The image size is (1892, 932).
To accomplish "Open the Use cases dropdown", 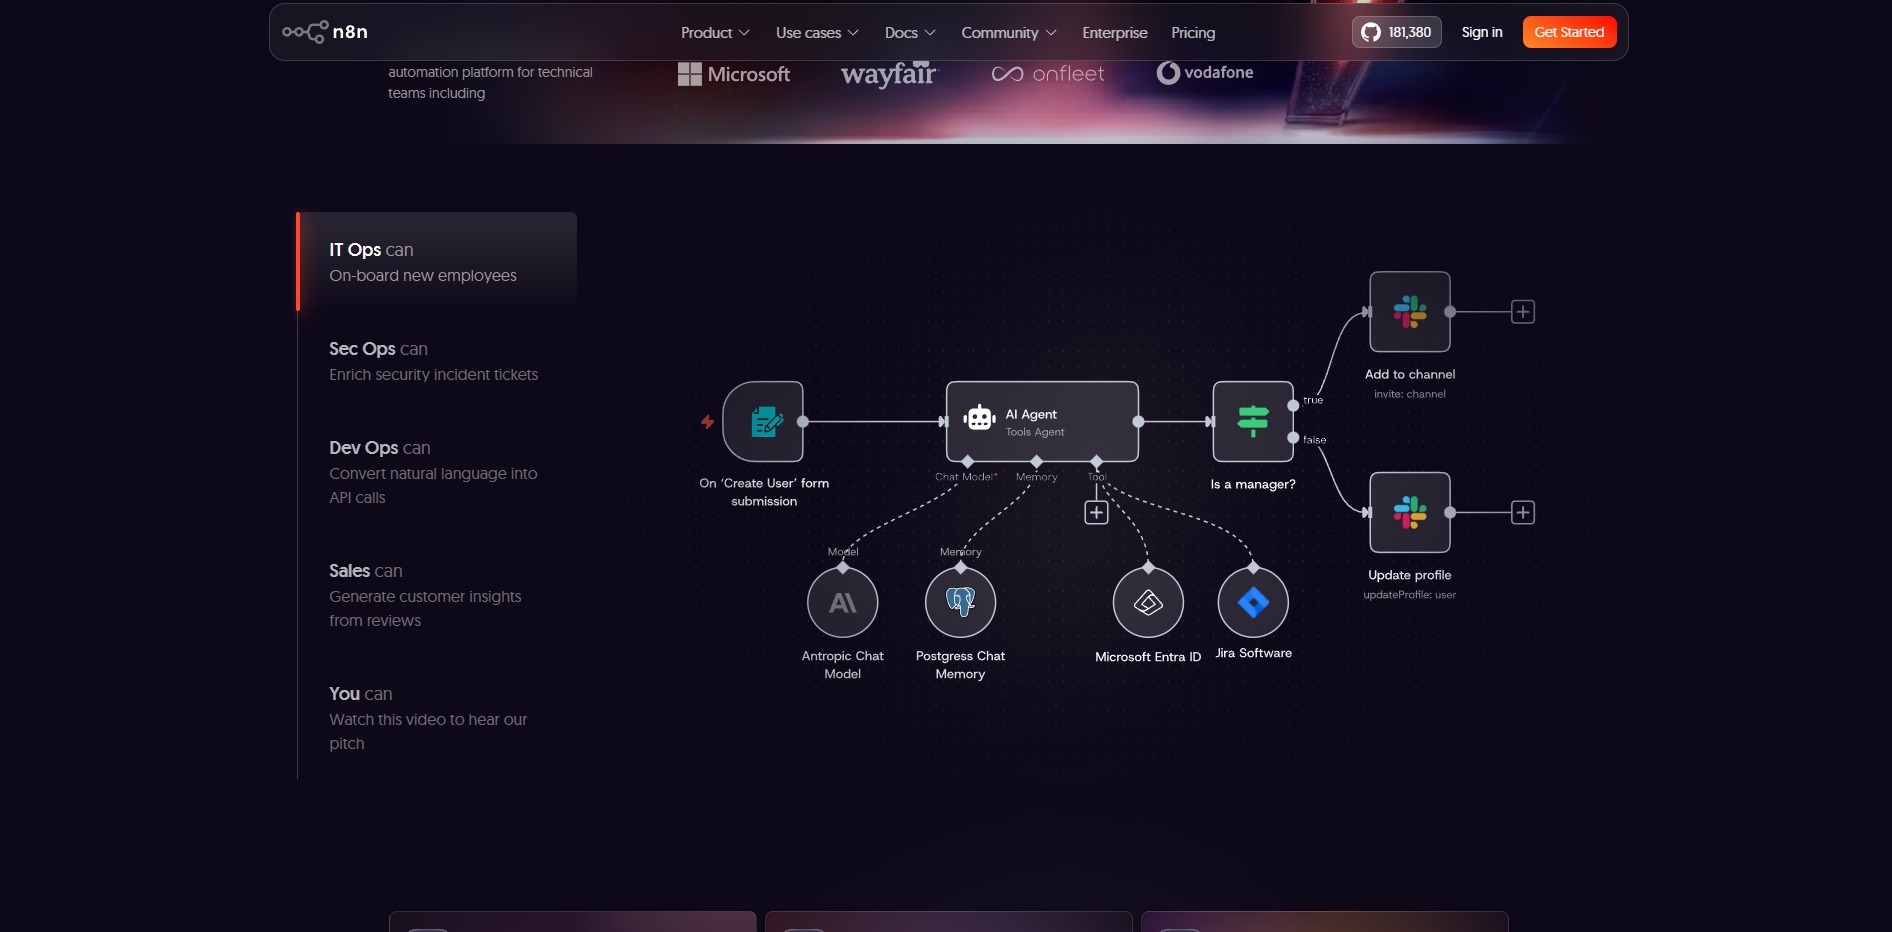I will point(816,33).
